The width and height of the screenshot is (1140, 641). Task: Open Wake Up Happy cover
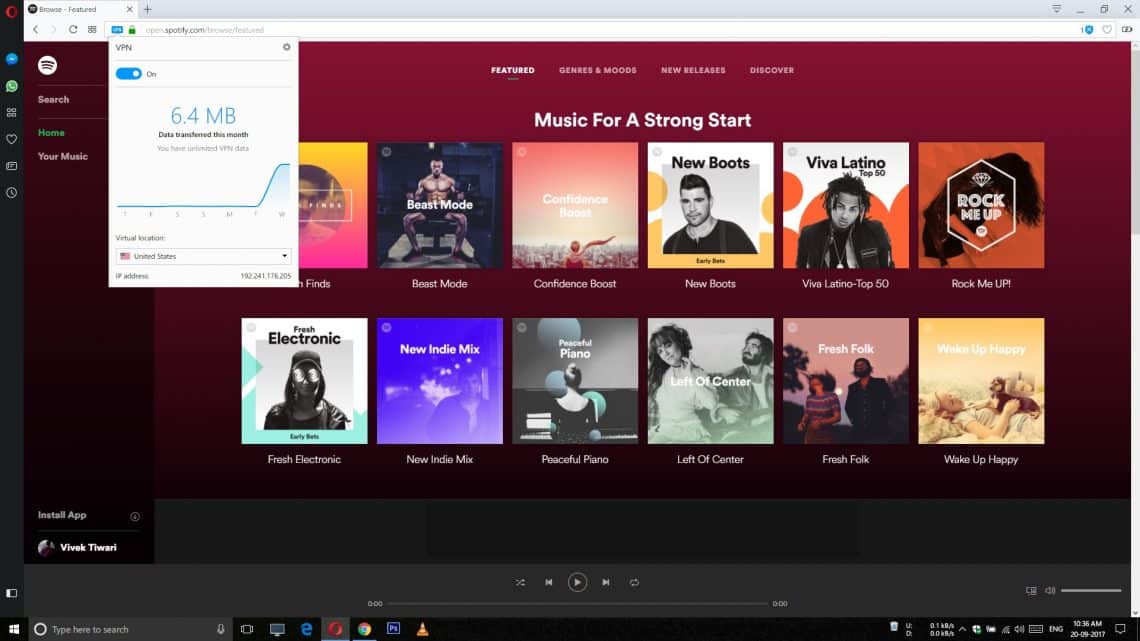point(981,381)
